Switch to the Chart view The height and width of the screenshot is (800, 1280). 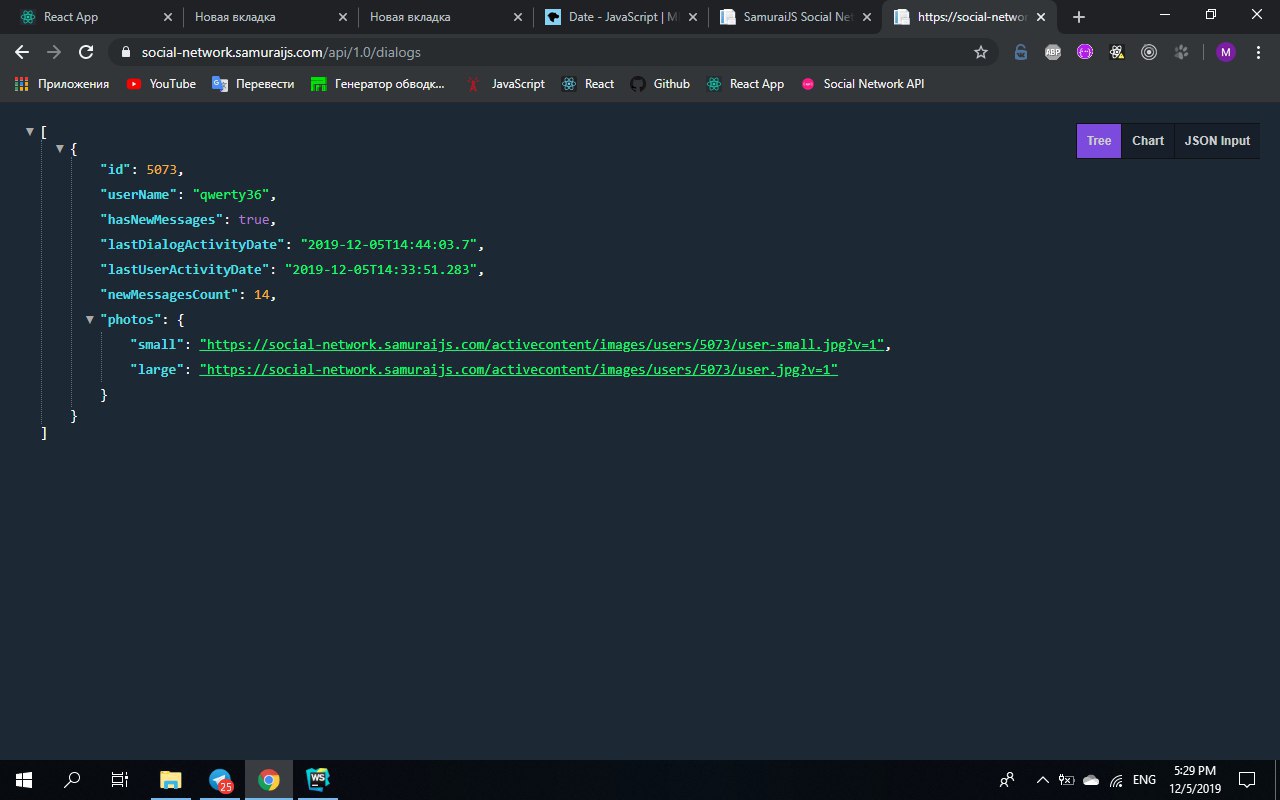coord(1147,141)
